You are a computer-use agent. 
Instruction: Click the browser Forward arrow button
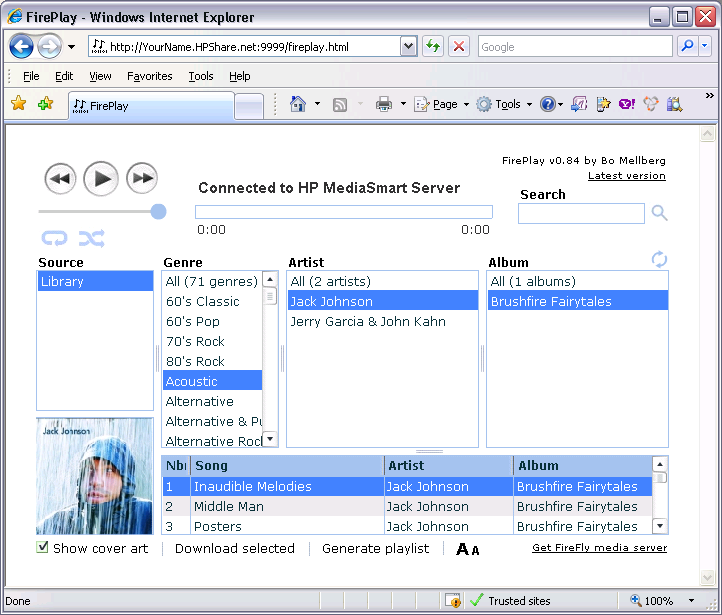point(49,46)
